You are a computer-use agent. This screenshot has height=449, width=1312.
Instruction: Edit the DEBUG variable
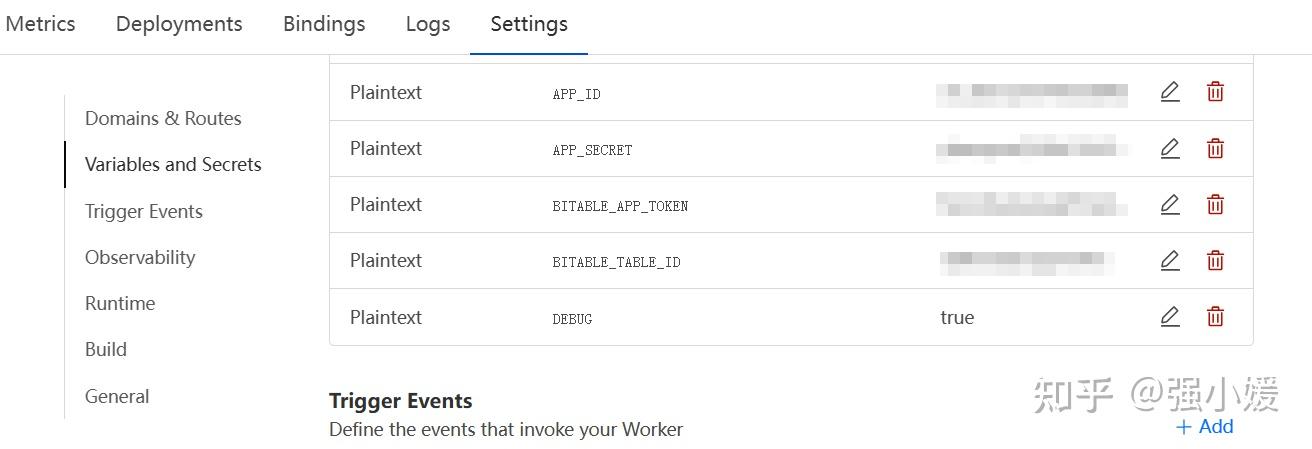coord(1170,317)
